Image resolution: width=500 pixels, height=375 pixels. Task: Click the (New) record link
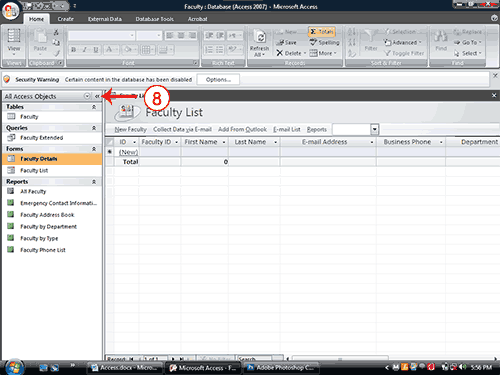128,152
